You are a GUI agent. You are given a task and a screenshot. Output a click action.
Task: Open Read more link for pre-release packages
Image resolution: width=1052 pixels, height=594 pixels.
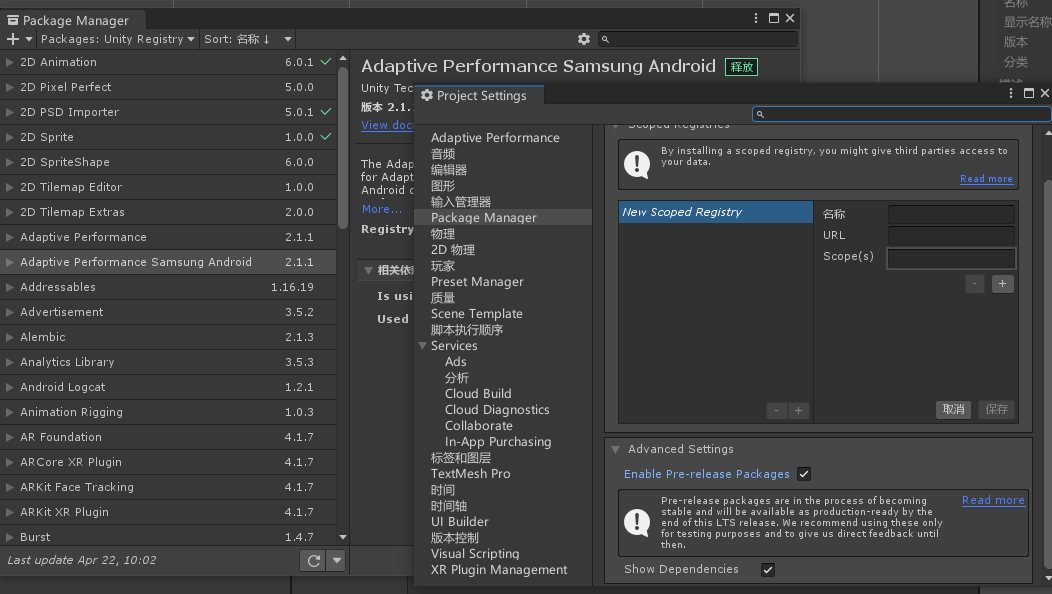coord(993,500)
